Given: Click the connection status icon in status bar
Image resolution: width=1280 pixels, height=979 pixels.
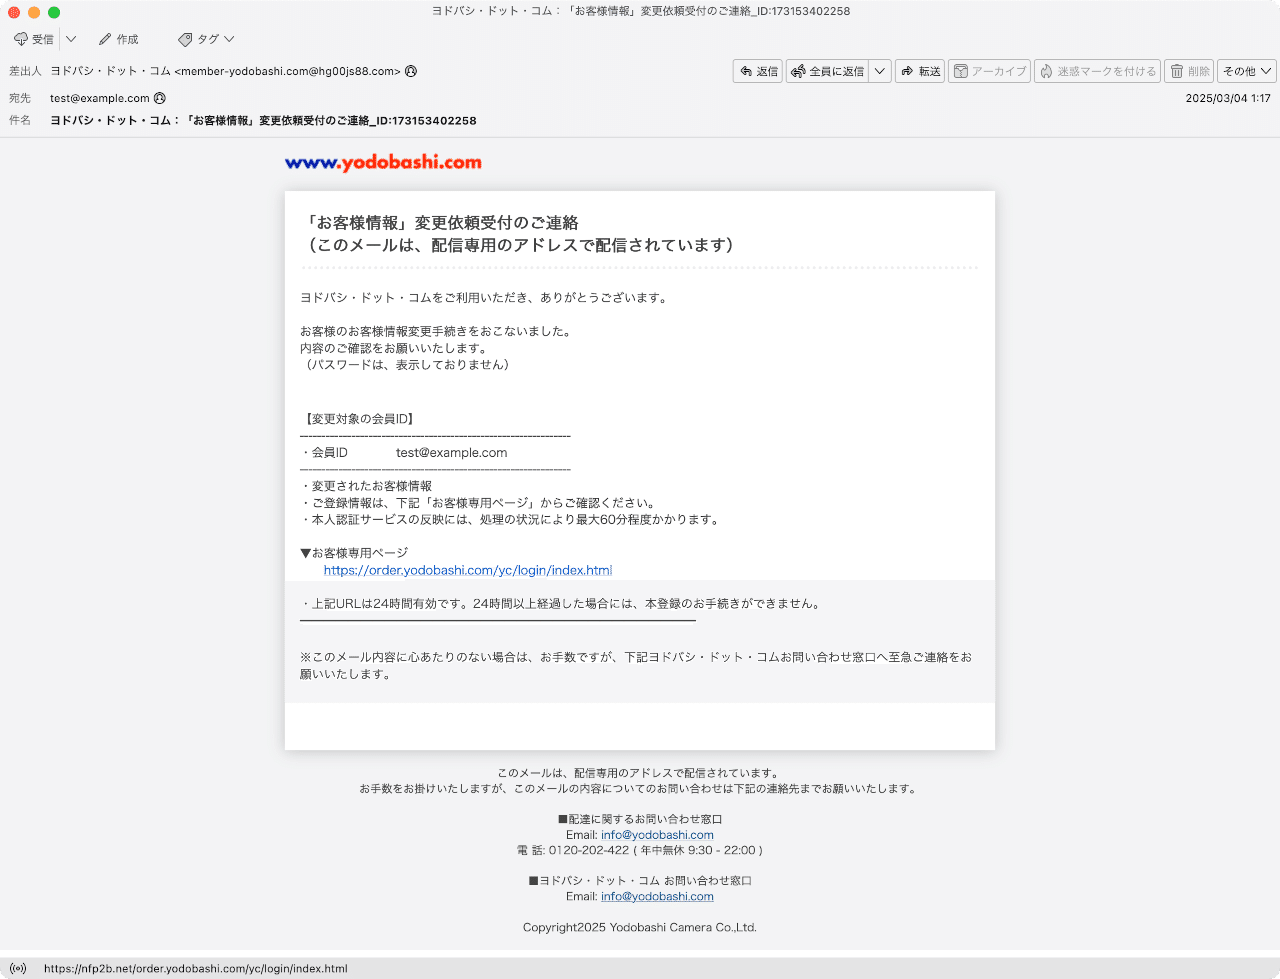Looking at the screenshot, I should tap(18, 968).
